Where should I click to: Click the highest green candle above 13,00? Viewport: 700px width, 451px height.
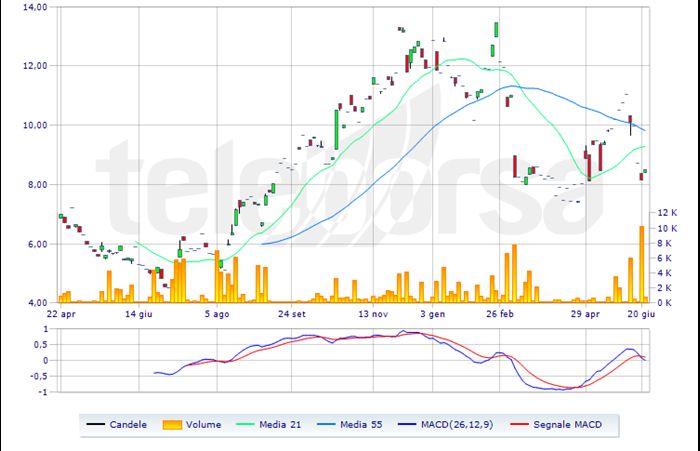[x=496, y=29]
